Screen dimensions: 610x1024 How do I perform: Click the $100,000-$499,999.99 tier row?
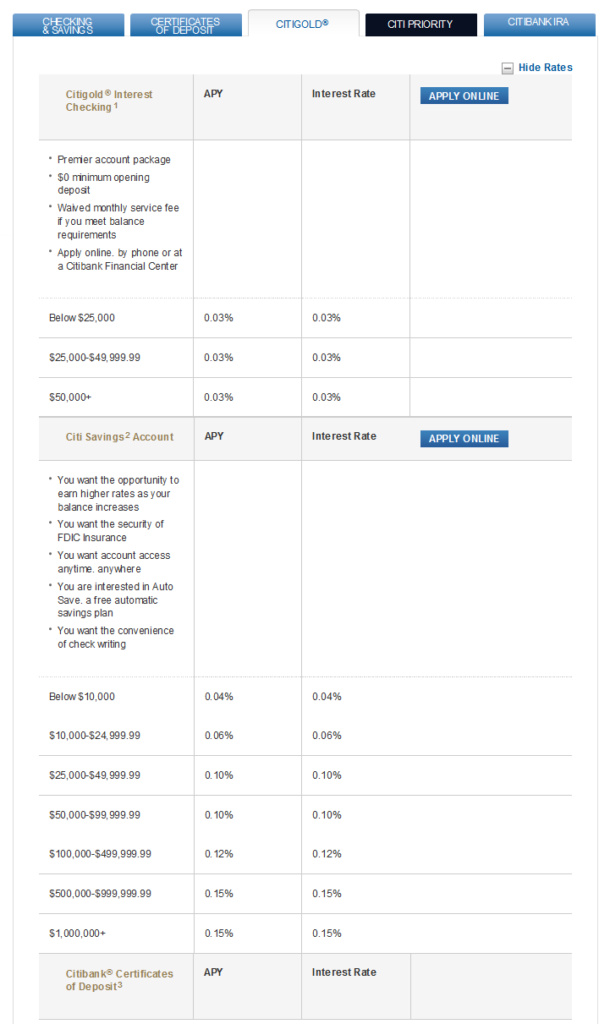100,854
